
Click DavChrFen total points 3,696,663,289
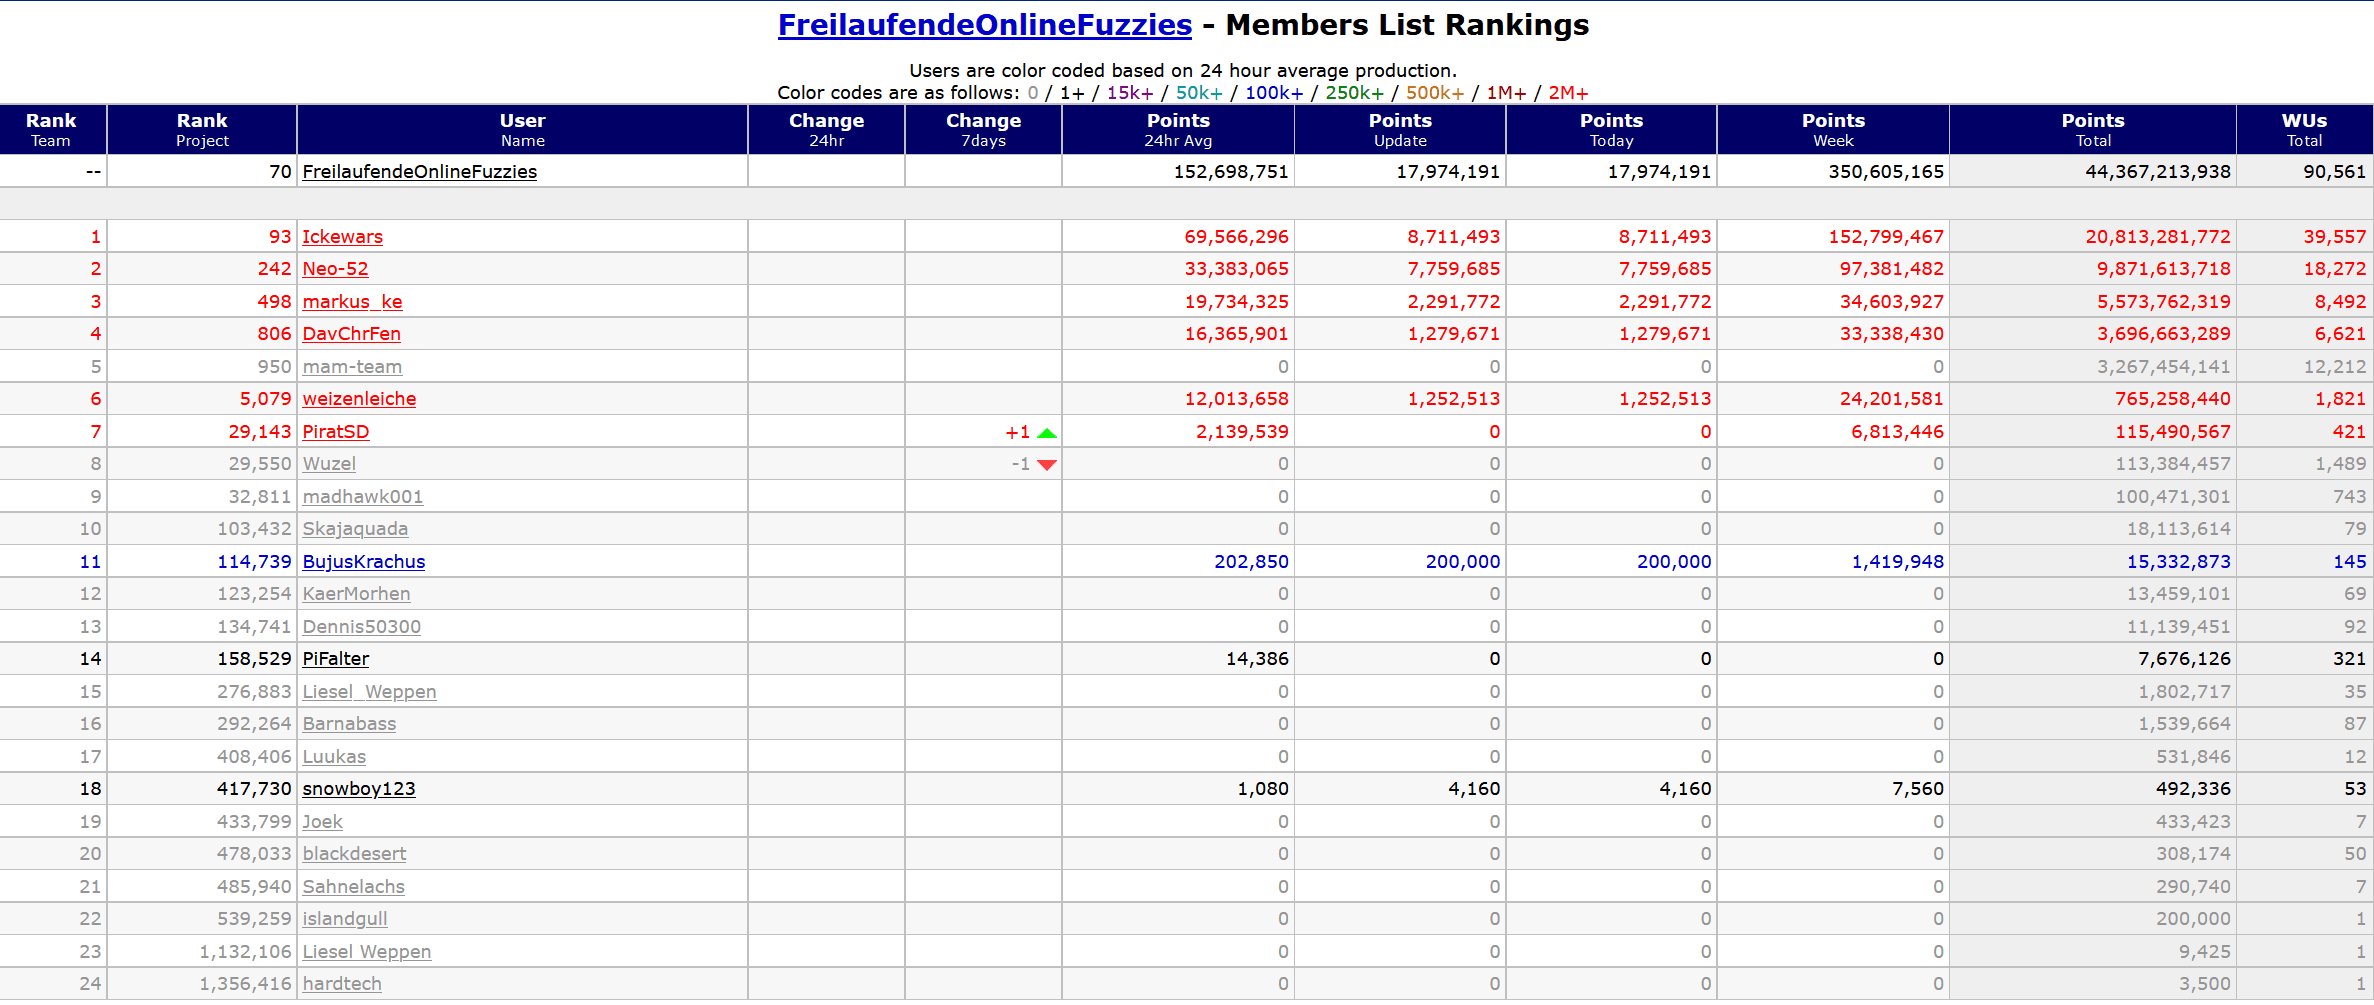point(2164,334)
